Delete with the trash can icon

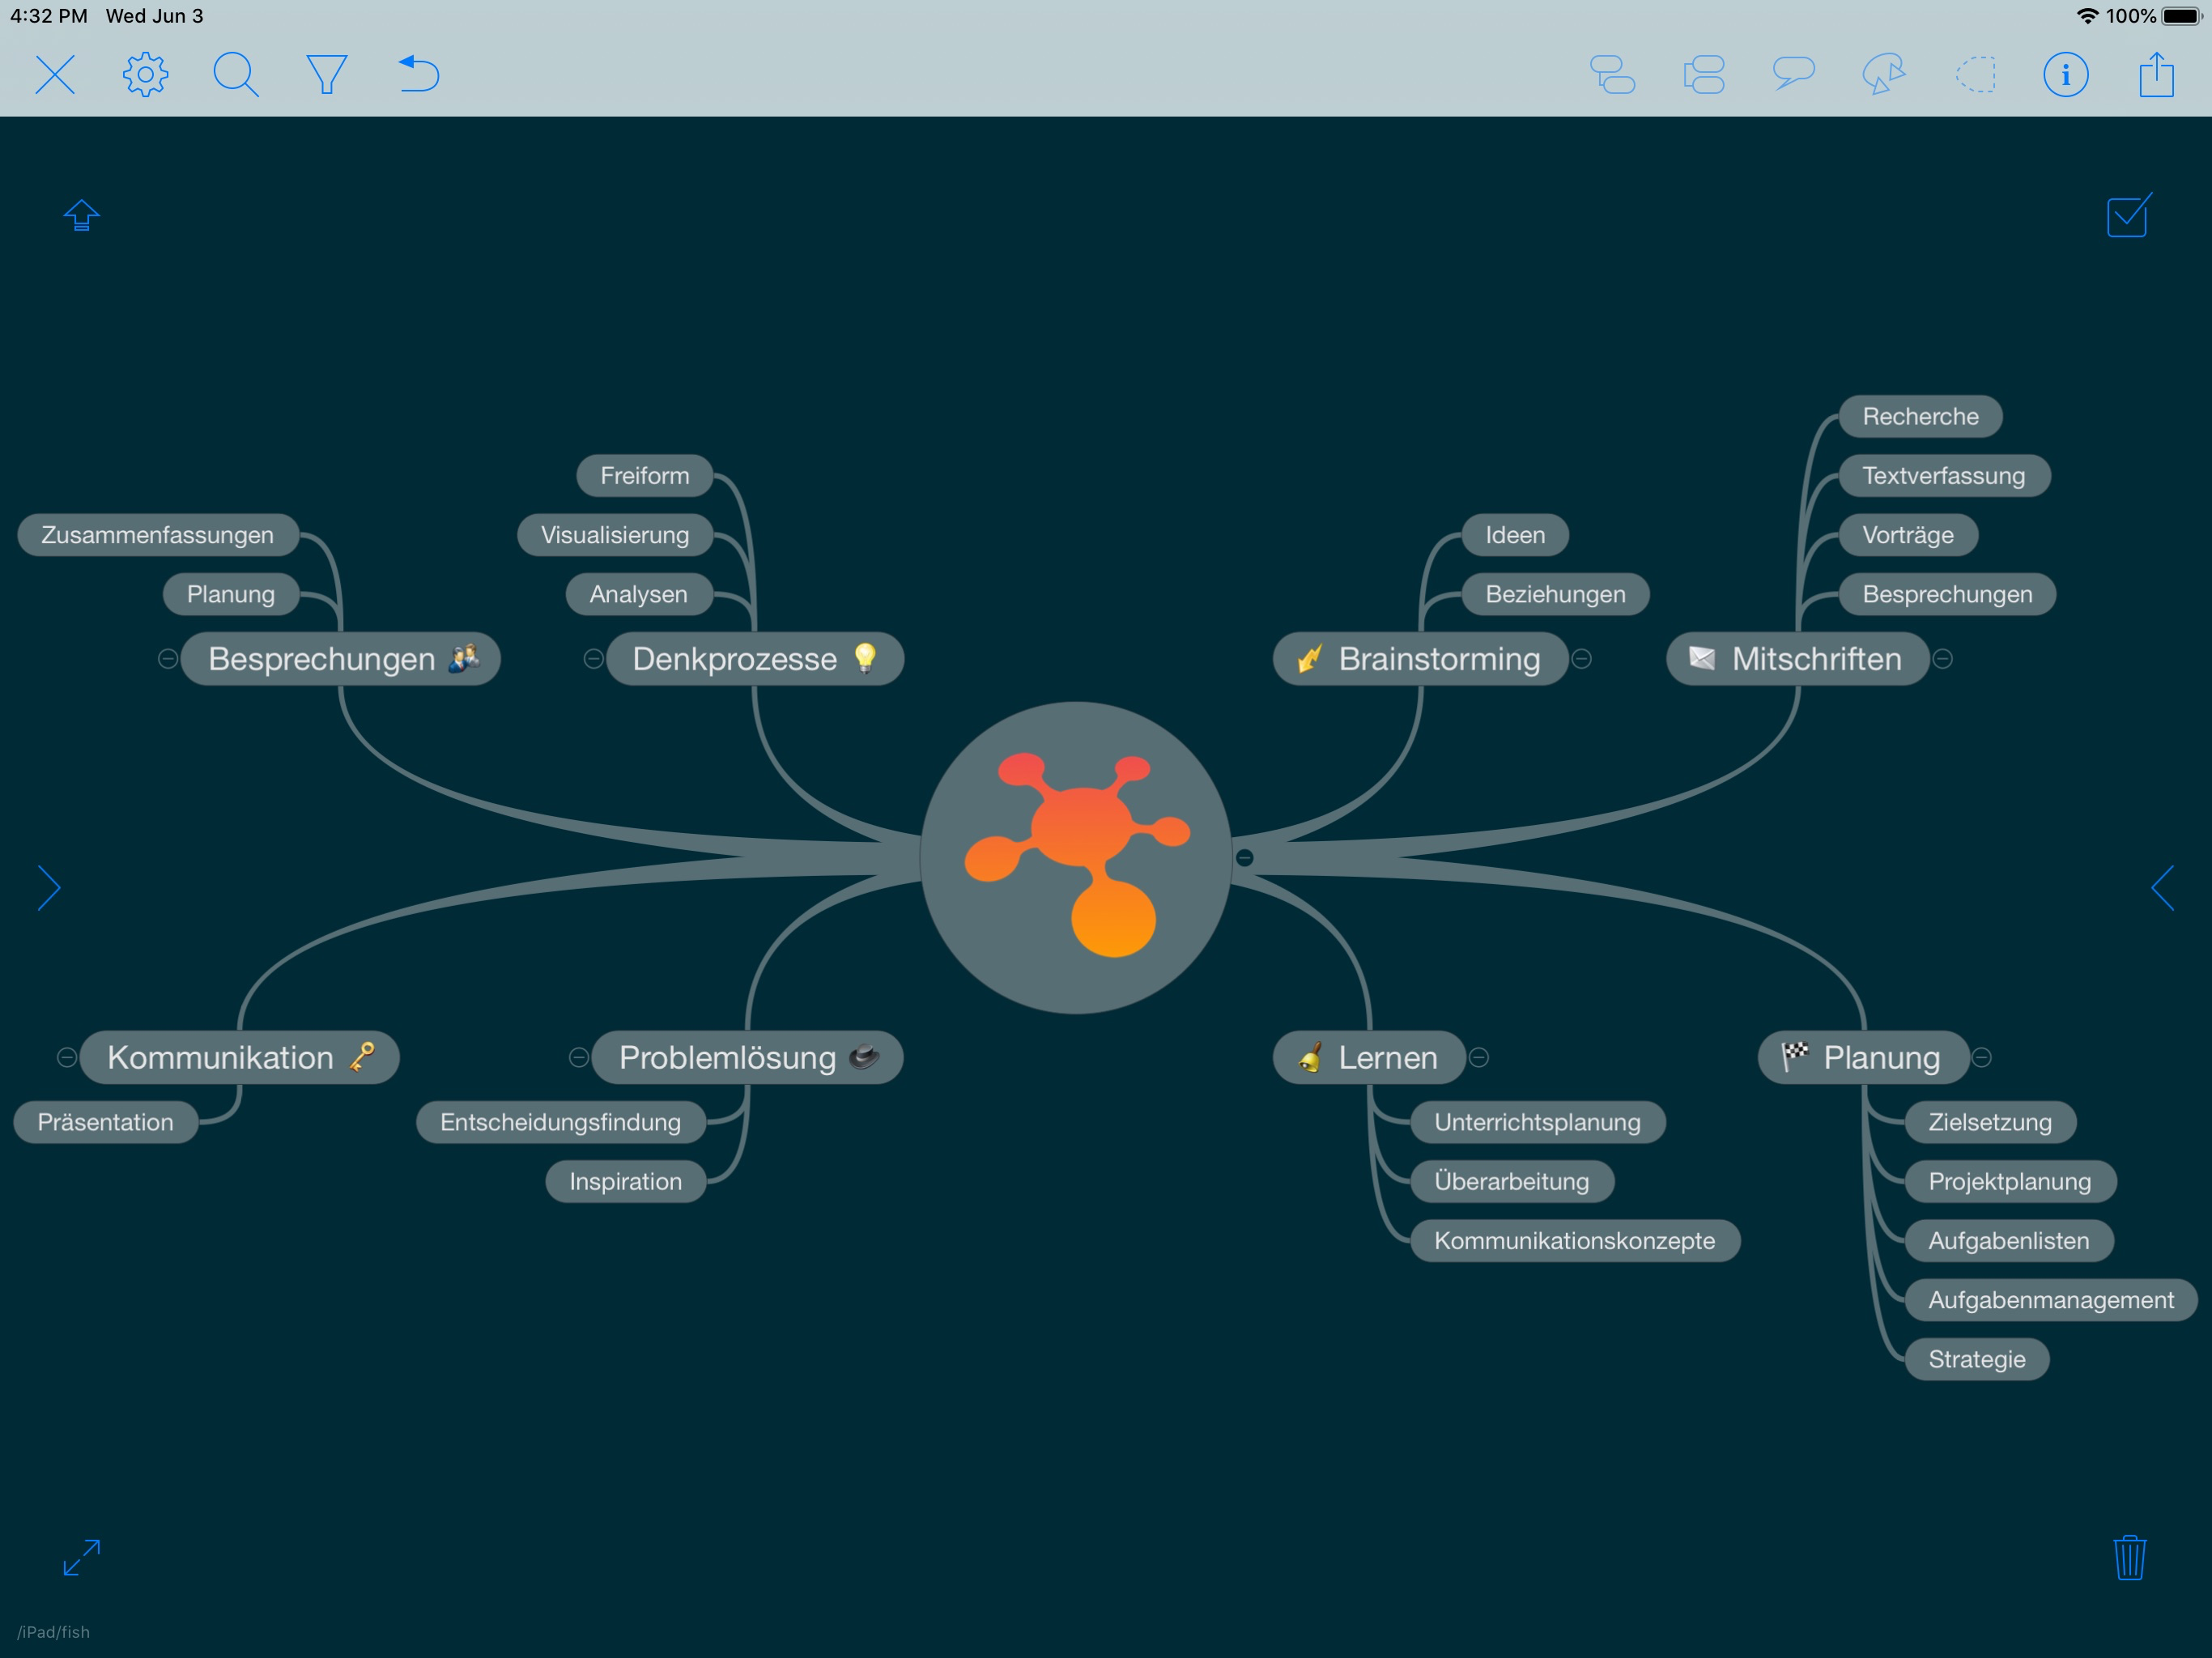pyautogui.click(x=2129, y=1557)
